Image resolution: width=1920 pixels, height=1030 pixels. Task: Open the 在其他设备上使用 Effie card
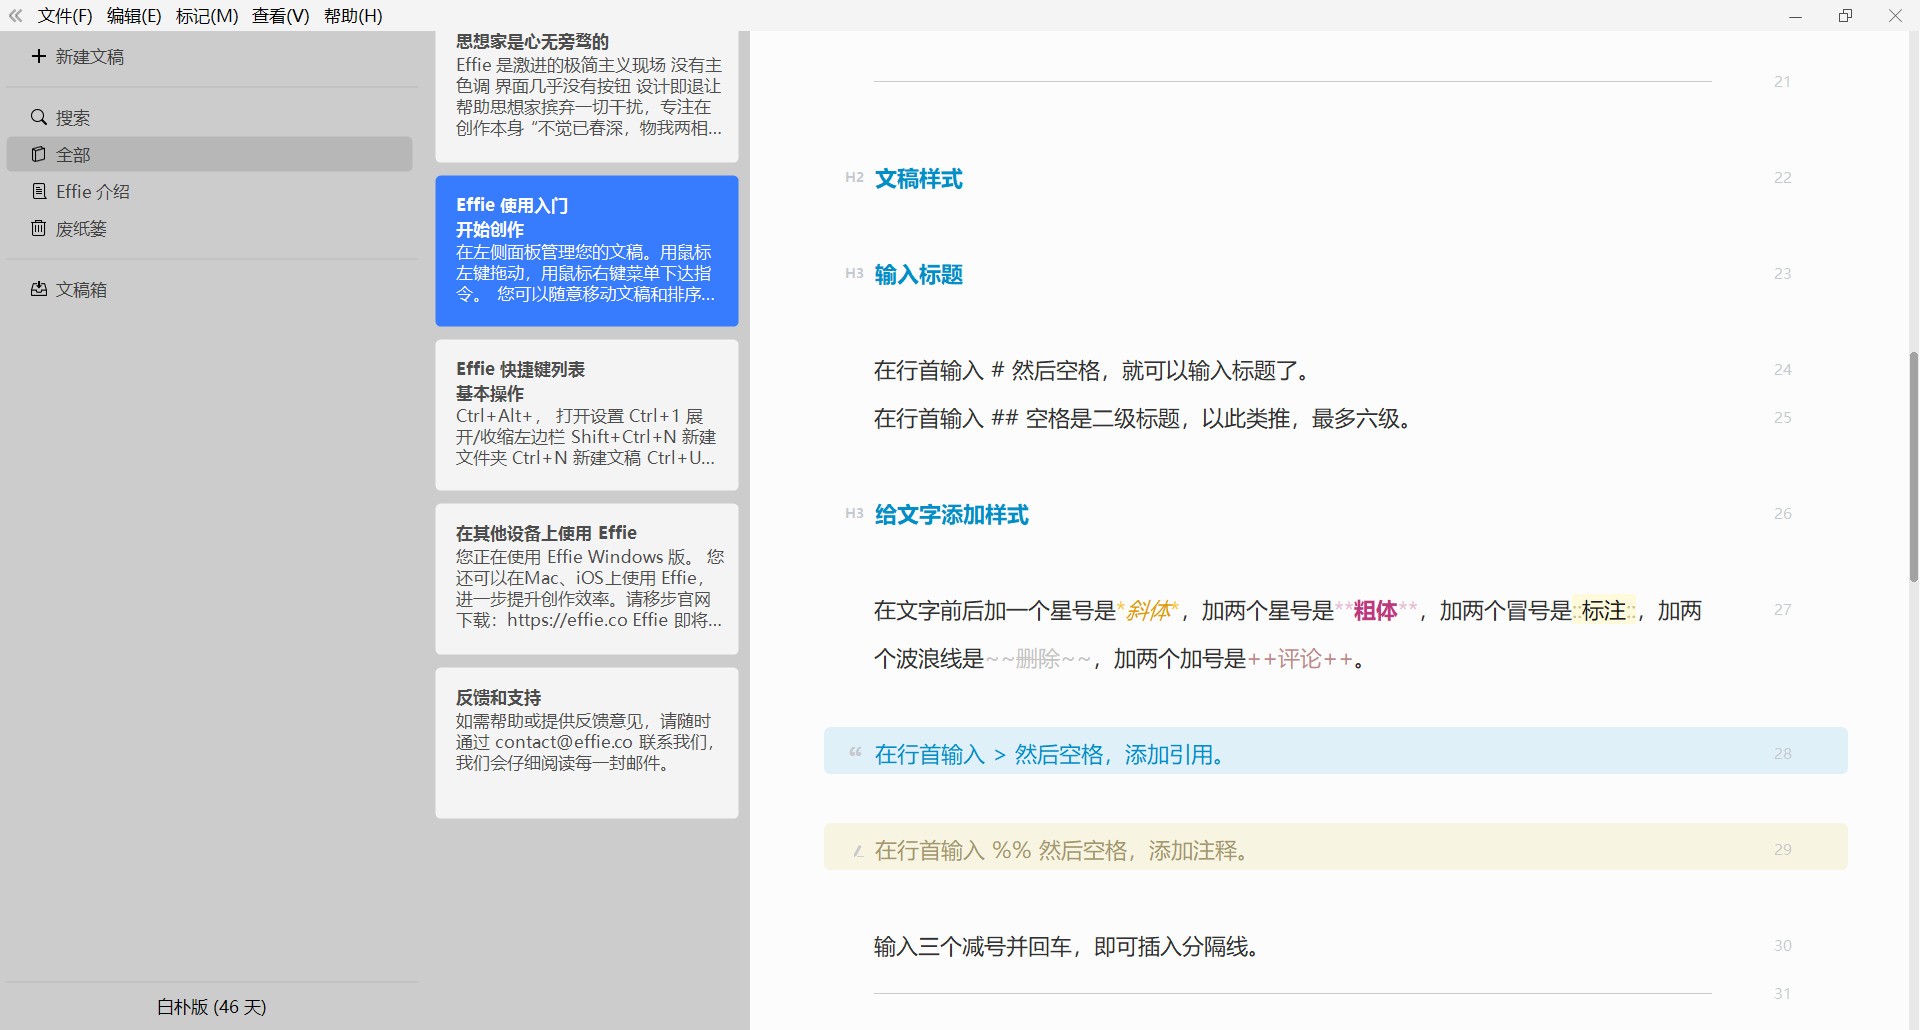[587, 579]
